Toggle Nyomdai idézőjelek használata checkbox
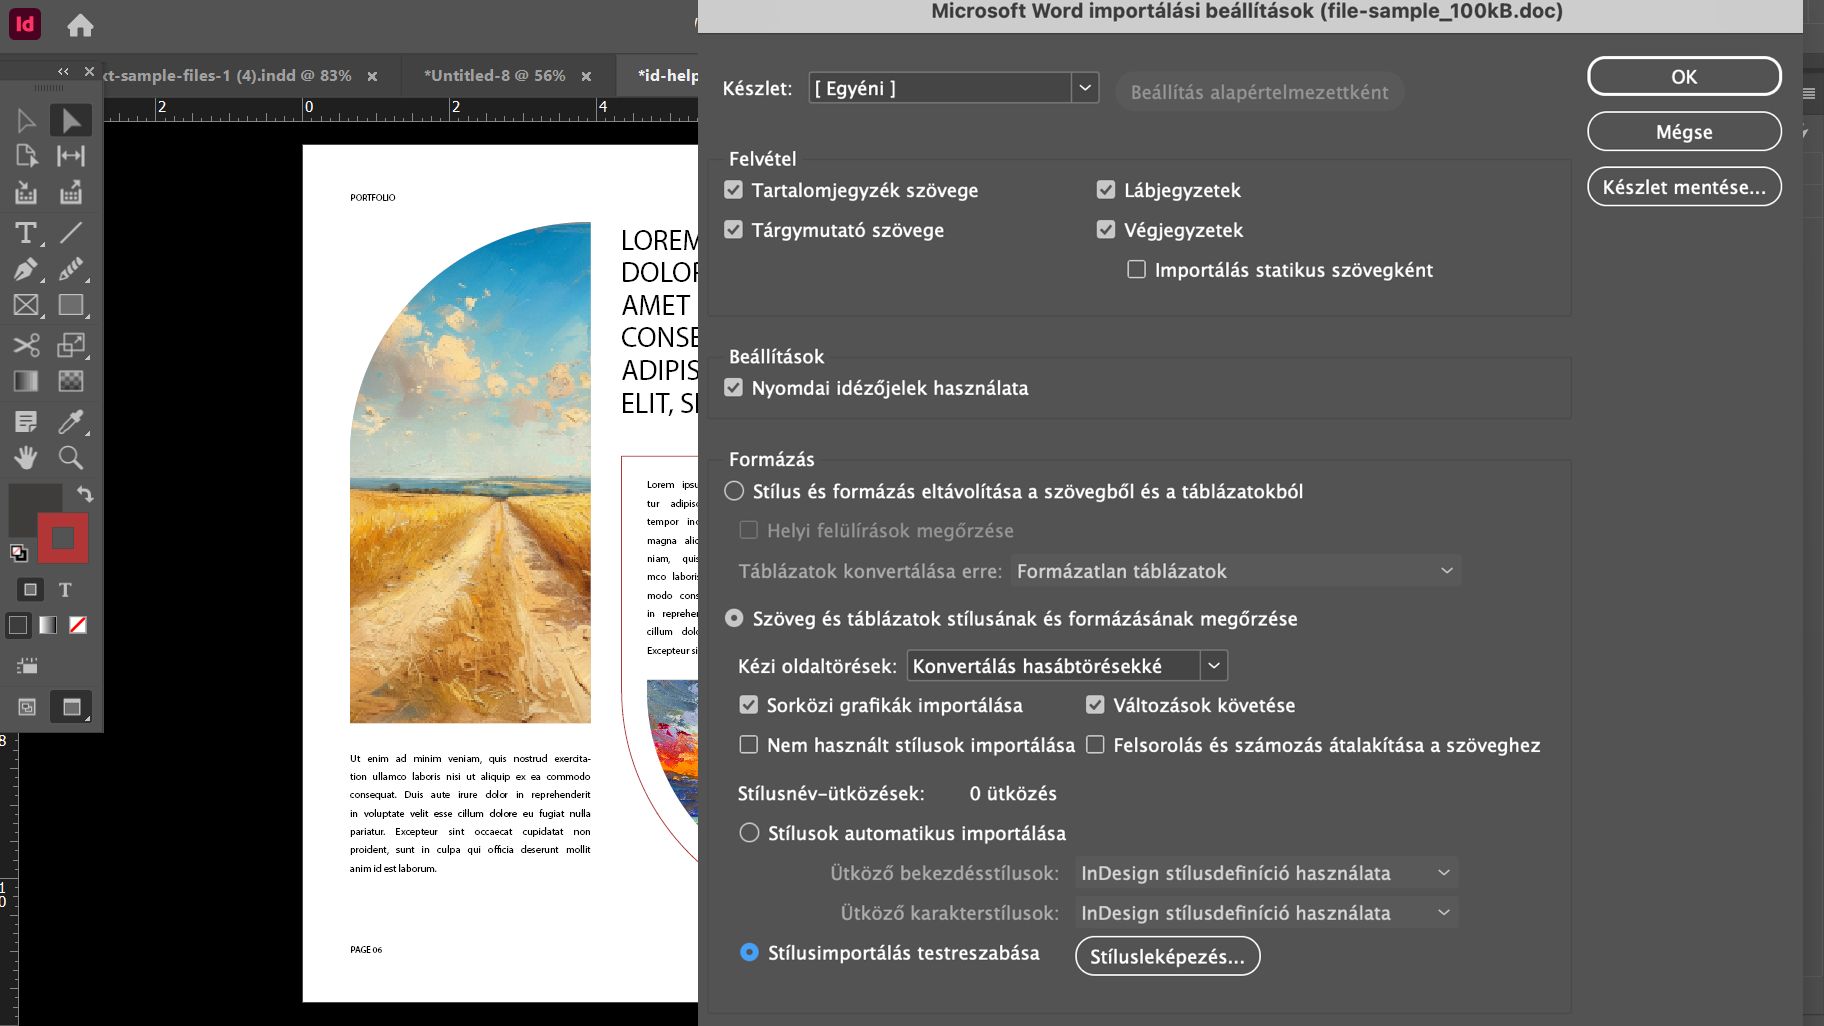Image resolution: width=1824 pixels, height=1026 pixels. [734, 388]
